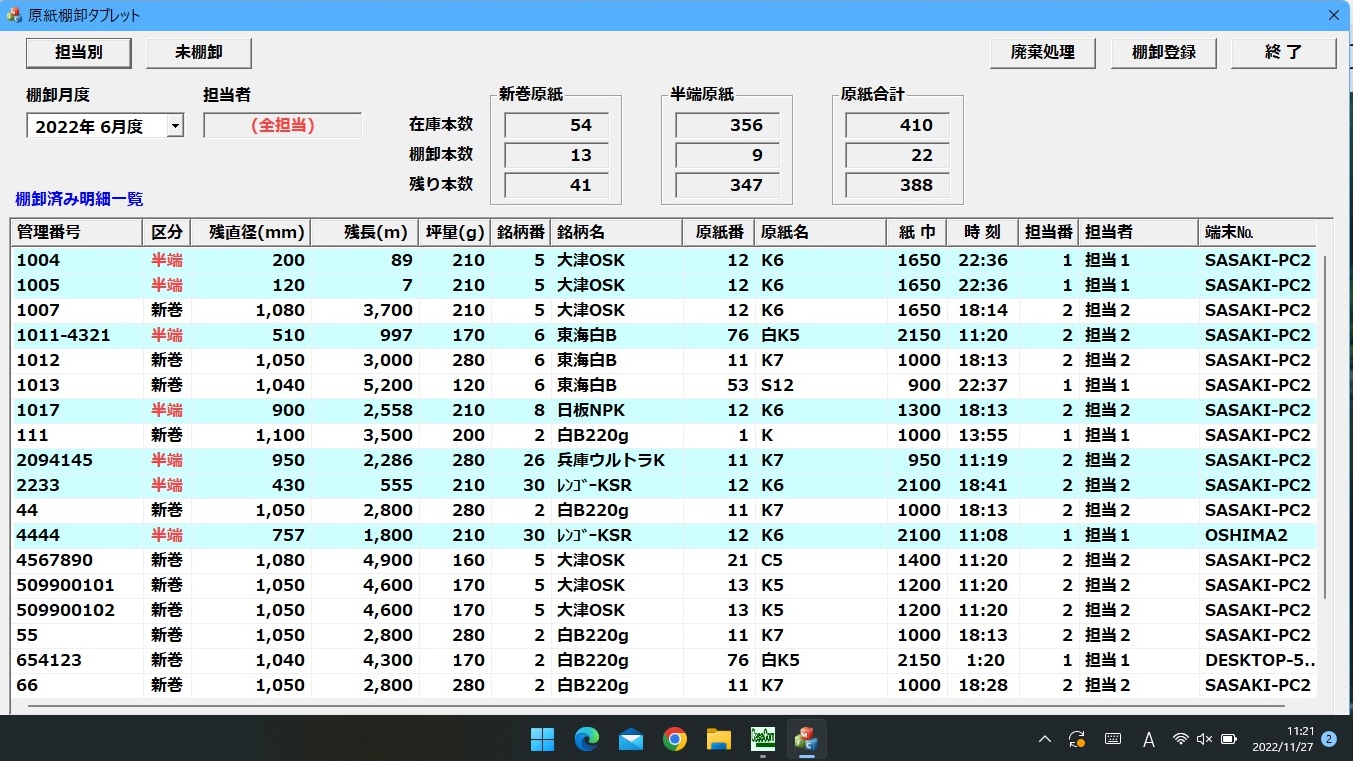This screenshot has height=761, width=1353.
Task: Click the 終了 button
Action: pyautogui.click(x=1284, y=53)
